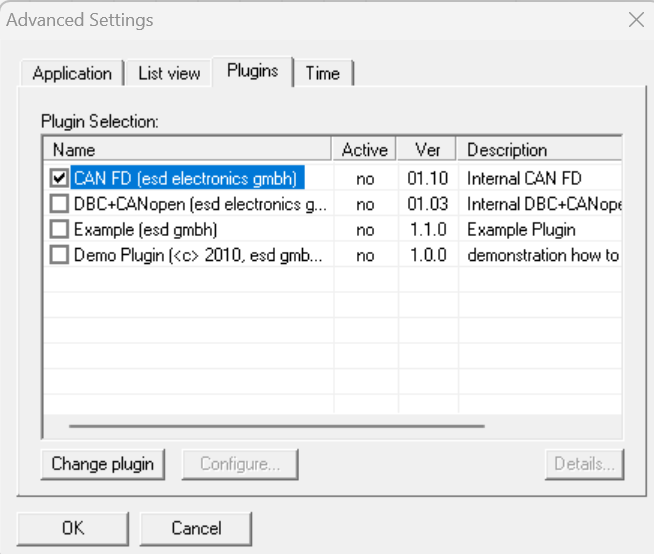
Task: Enable the DBC+CANopen plugin checkbox
Action: coord(59,204)
